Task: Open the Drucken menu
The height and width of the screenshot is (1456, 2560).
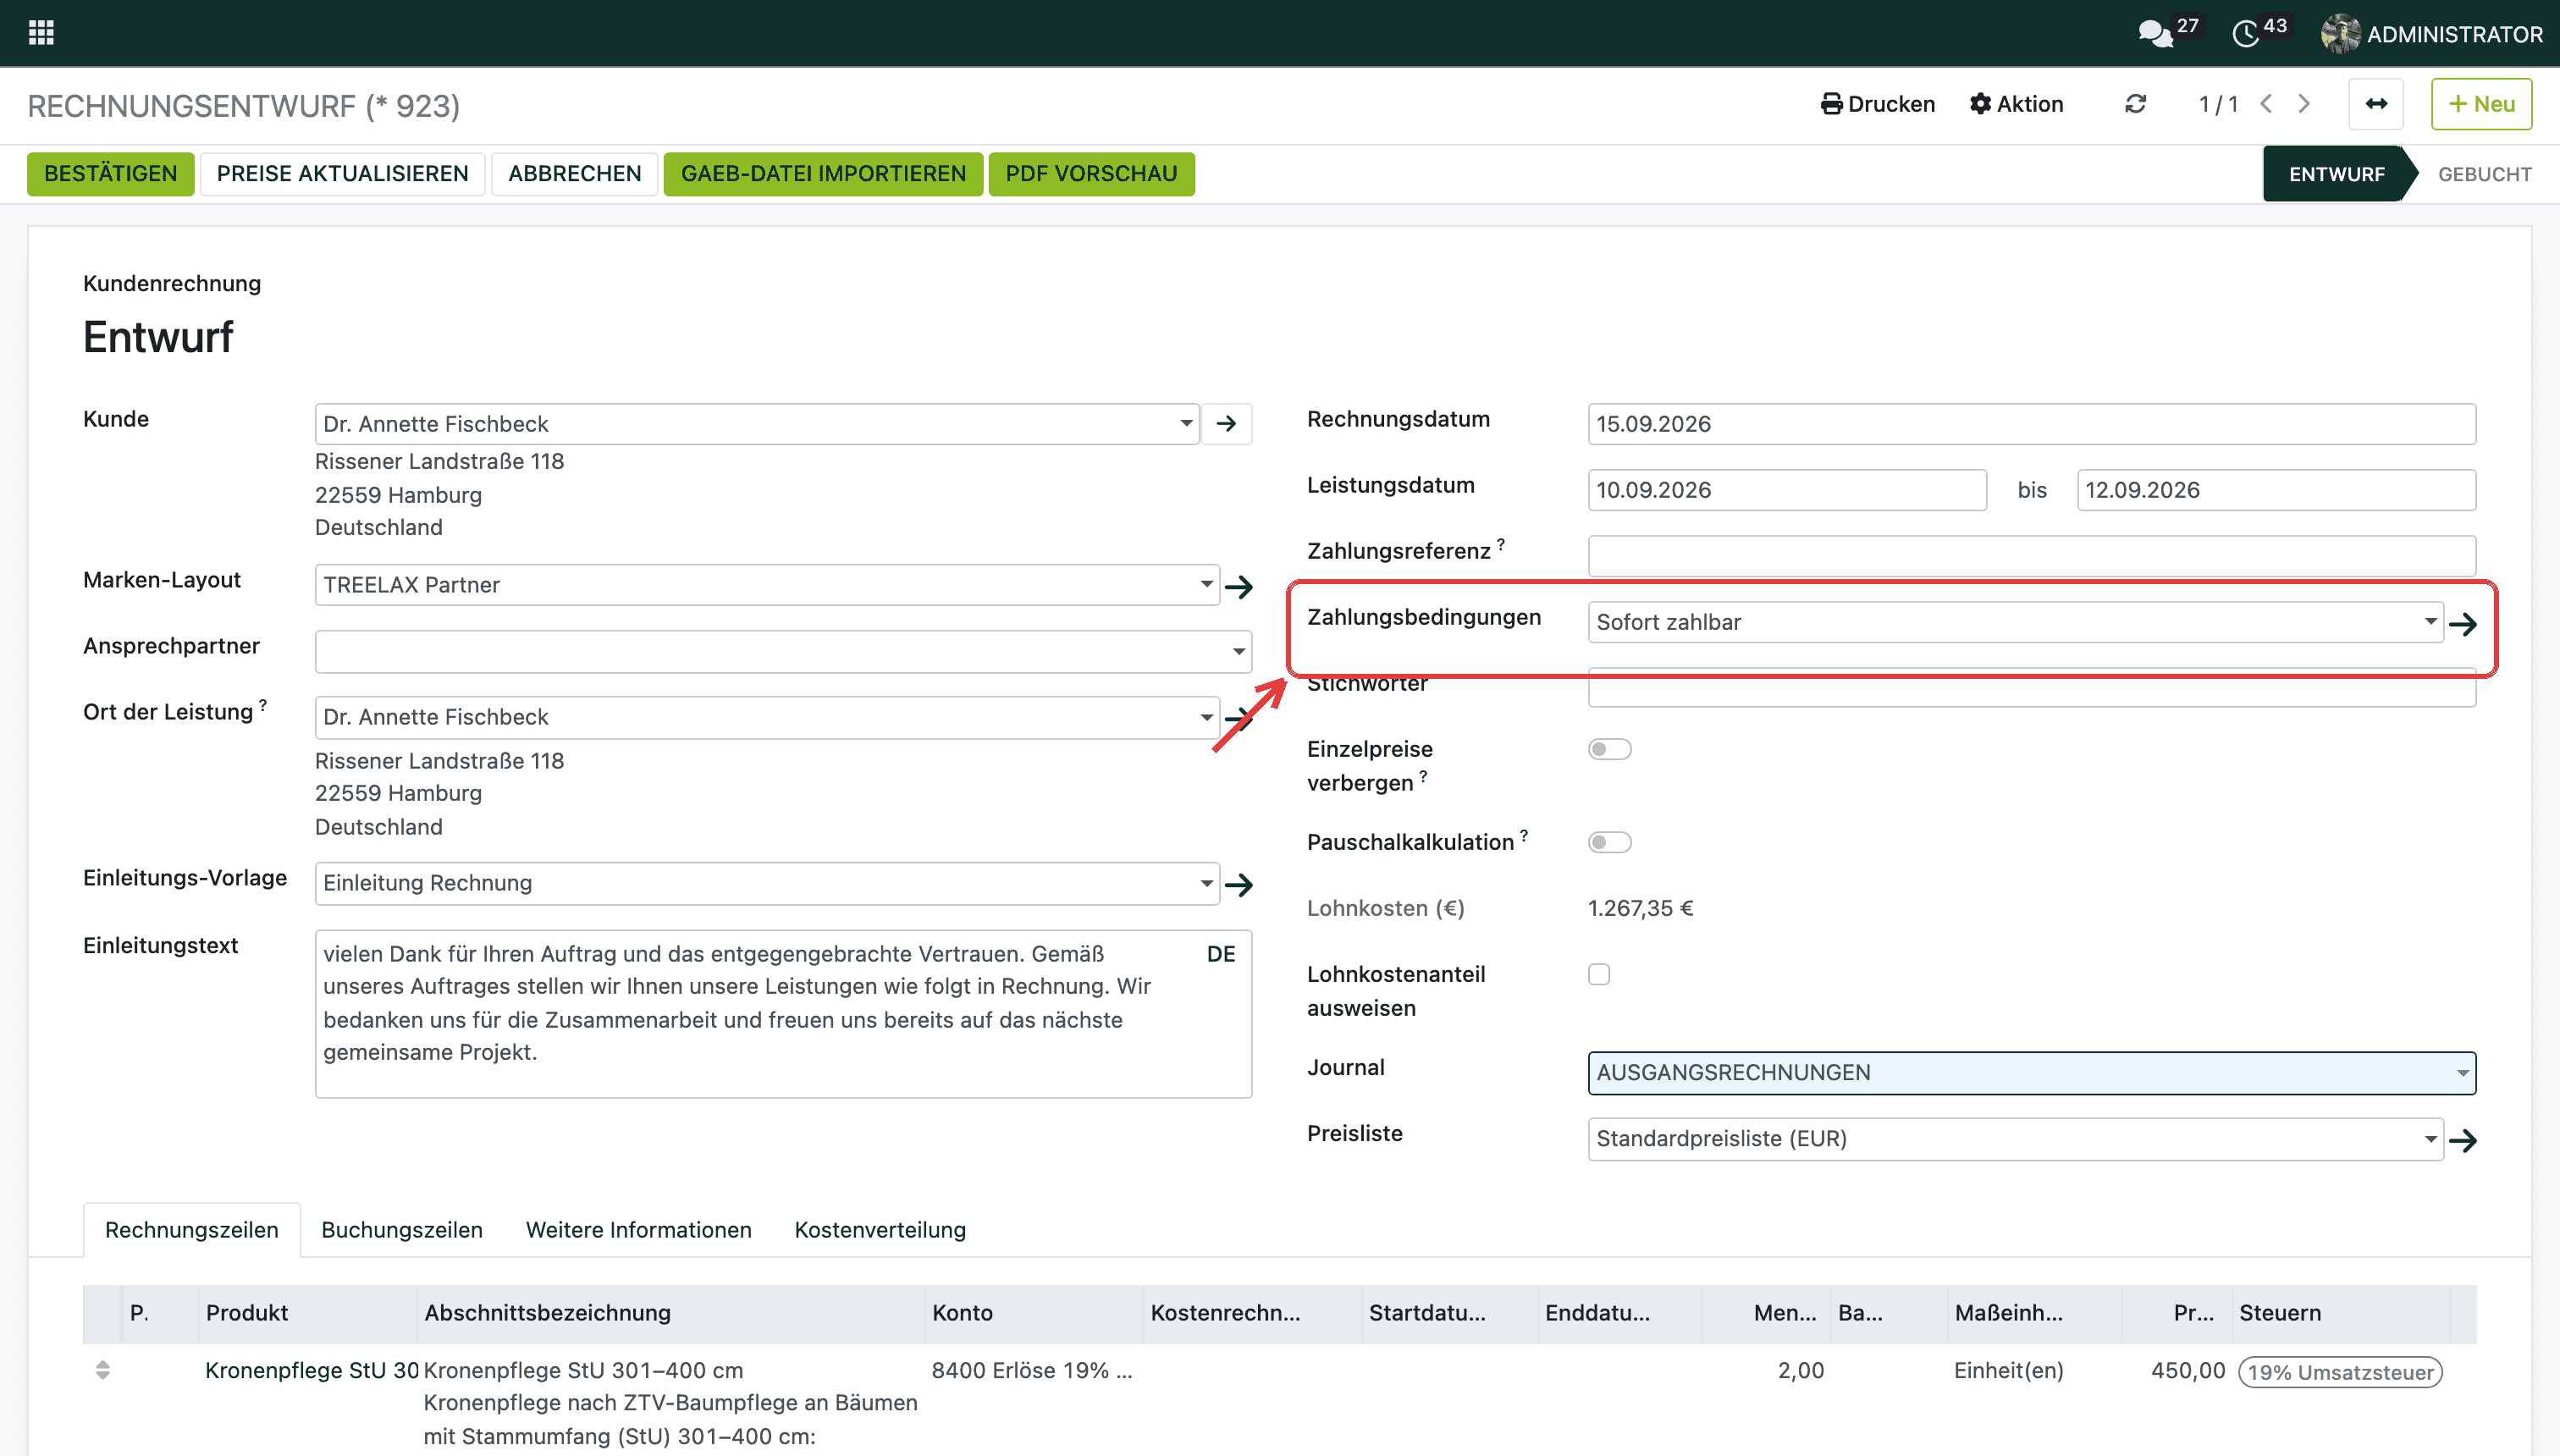Action: 1878,104
